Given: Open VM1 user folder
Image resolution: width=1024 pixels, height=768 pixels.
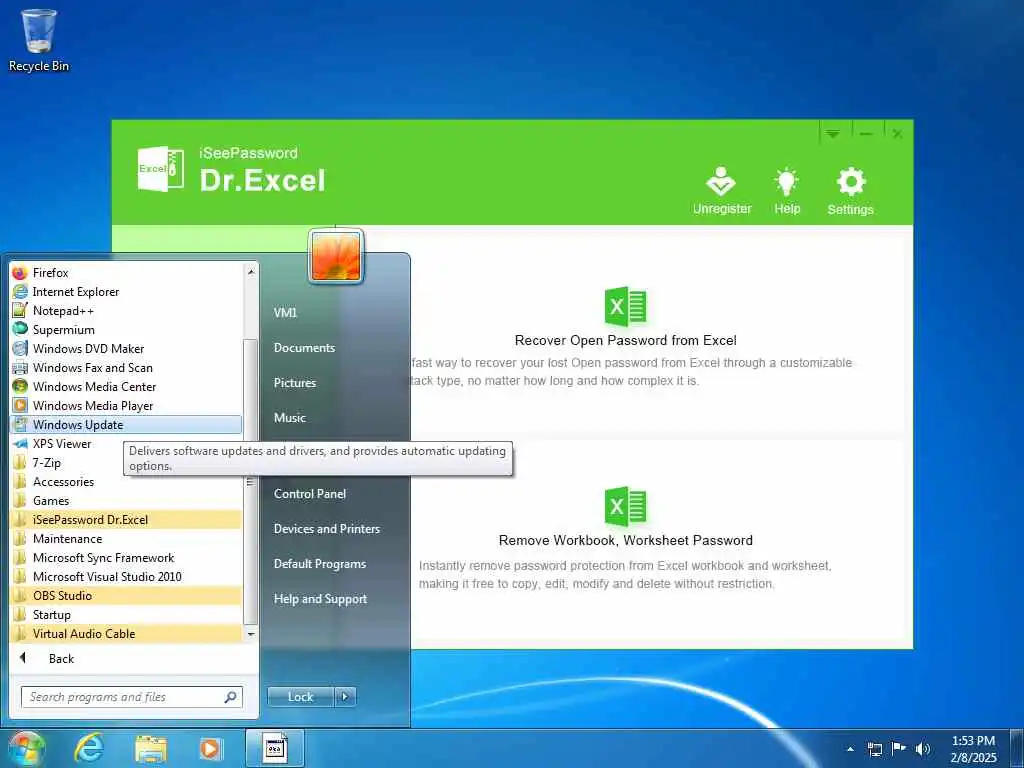Looking at the screenshot, I should tap(285, 312).
